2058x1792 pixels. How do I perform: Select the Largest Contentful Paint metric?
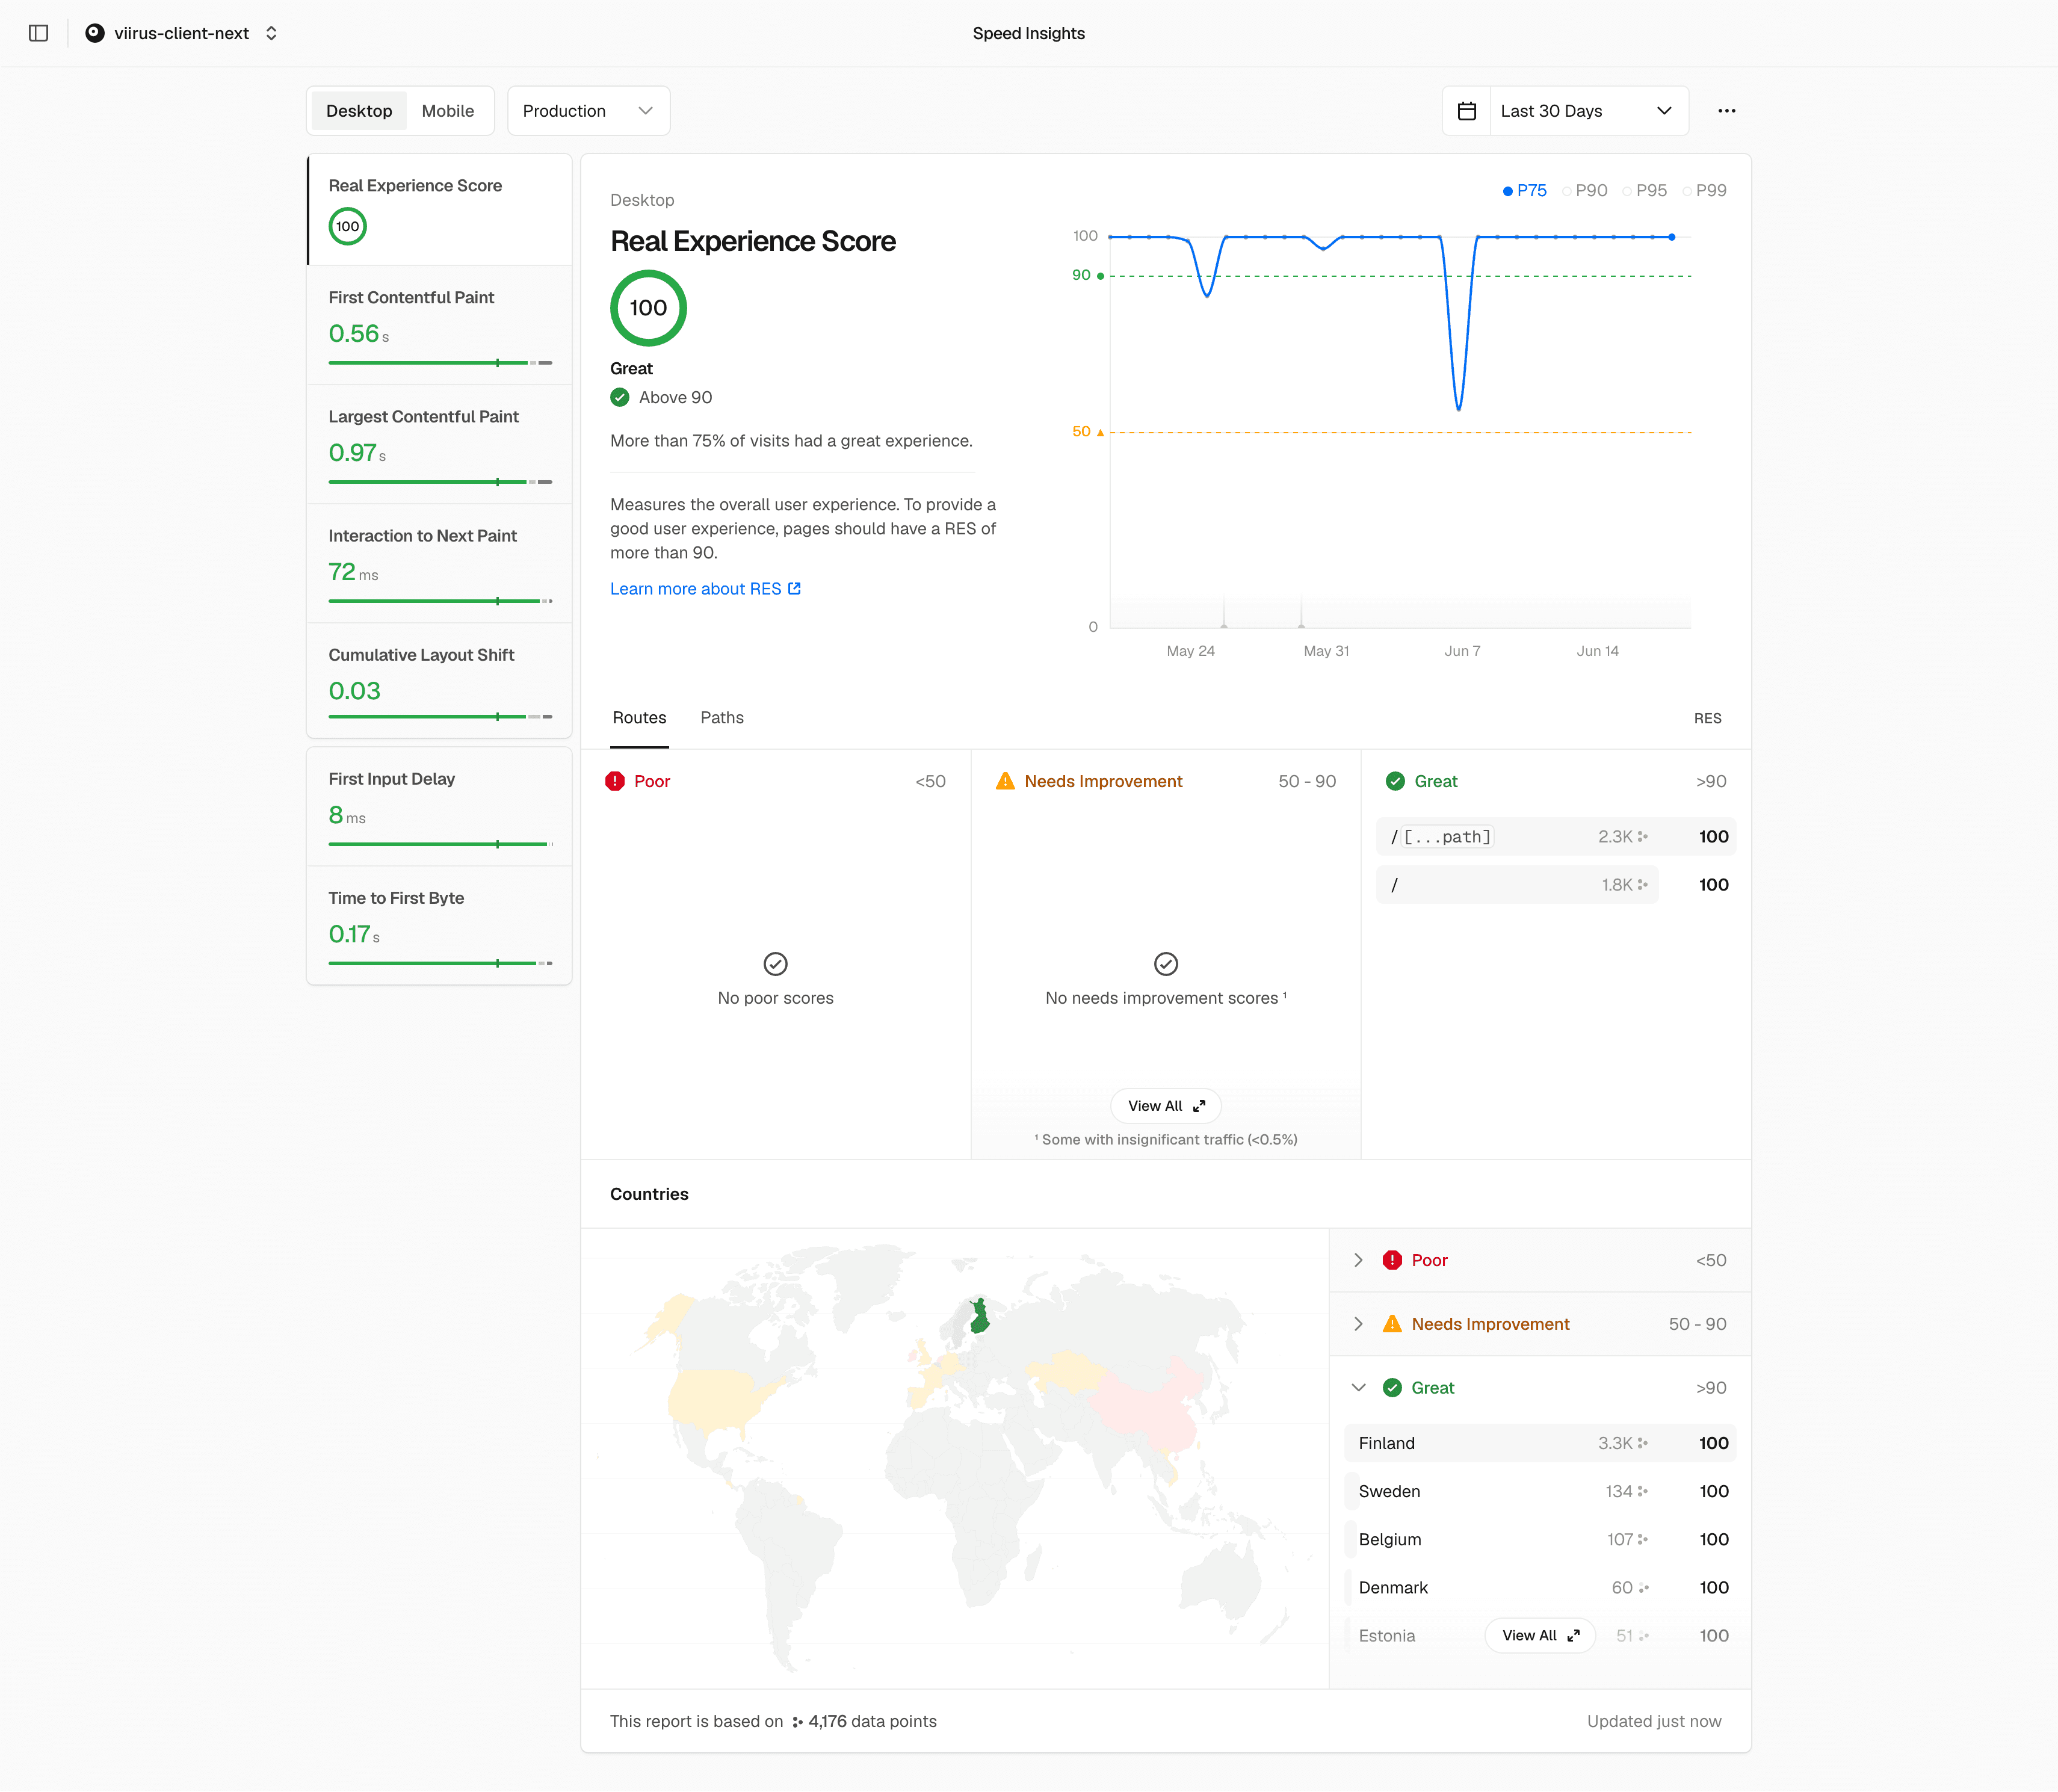click(440, 444)
